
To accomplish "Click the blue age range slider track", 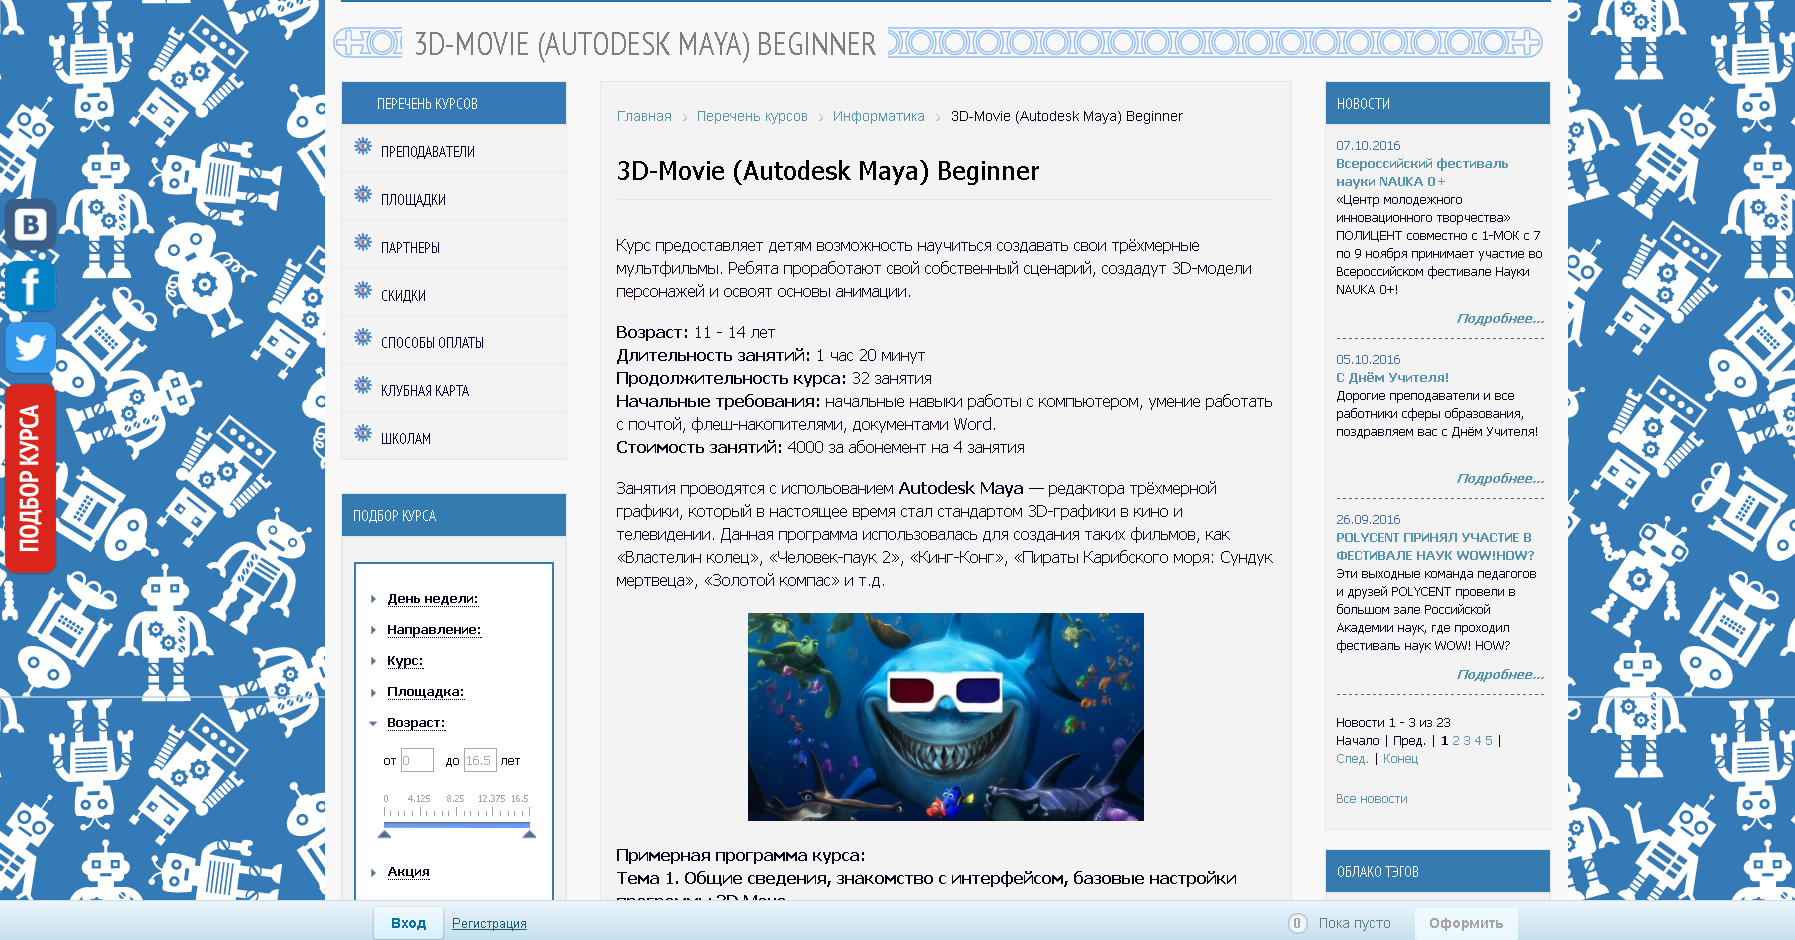I will click(x=457, y=825).
